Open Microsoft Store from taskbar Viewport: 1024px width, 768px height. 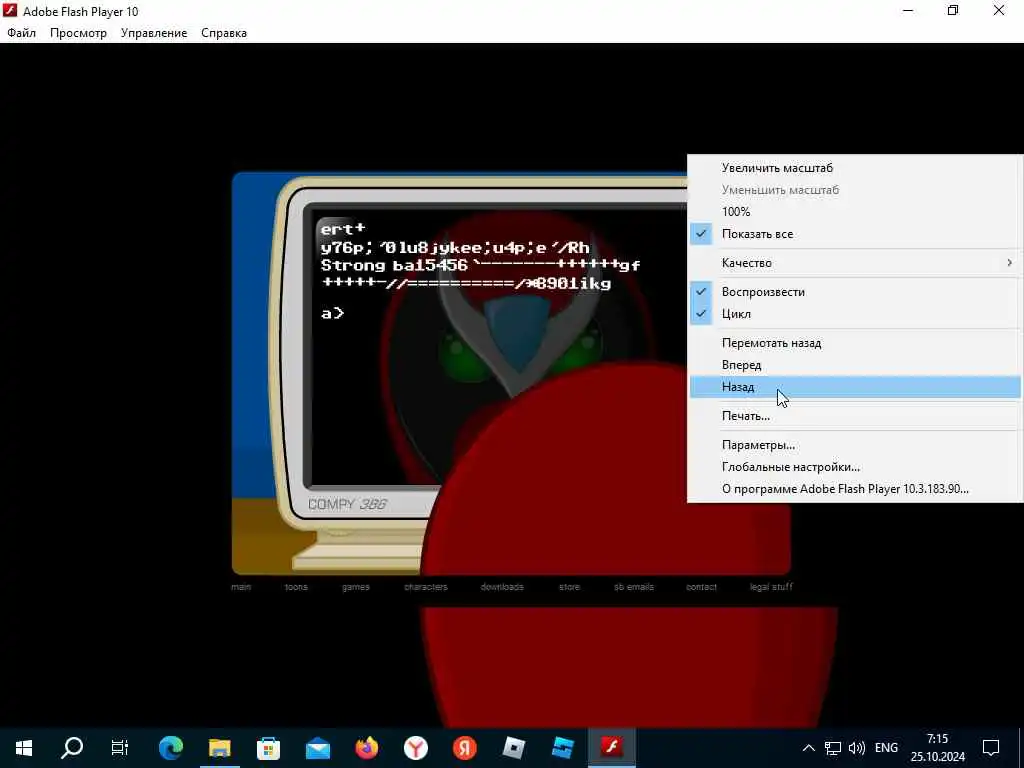(268, 747)
